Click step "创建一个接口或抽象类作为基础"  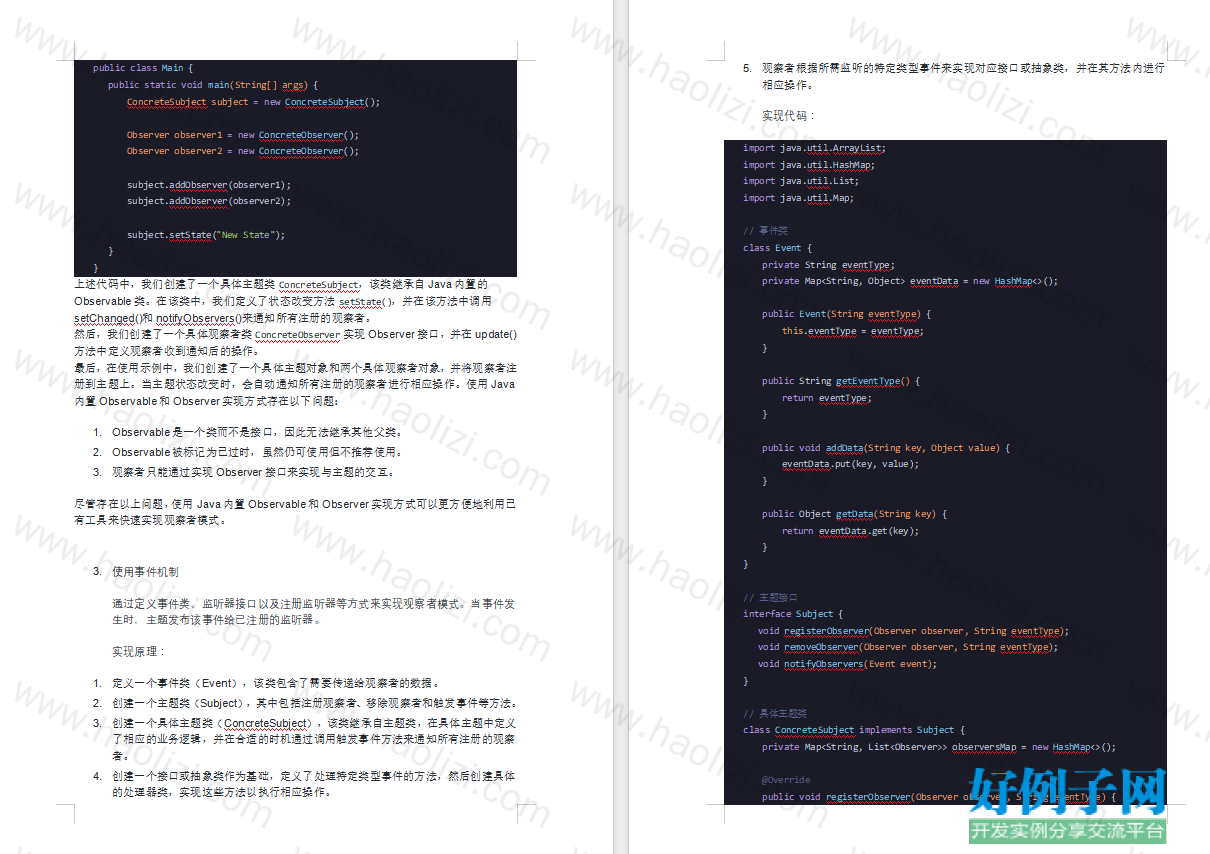click(x=314, y=784)
